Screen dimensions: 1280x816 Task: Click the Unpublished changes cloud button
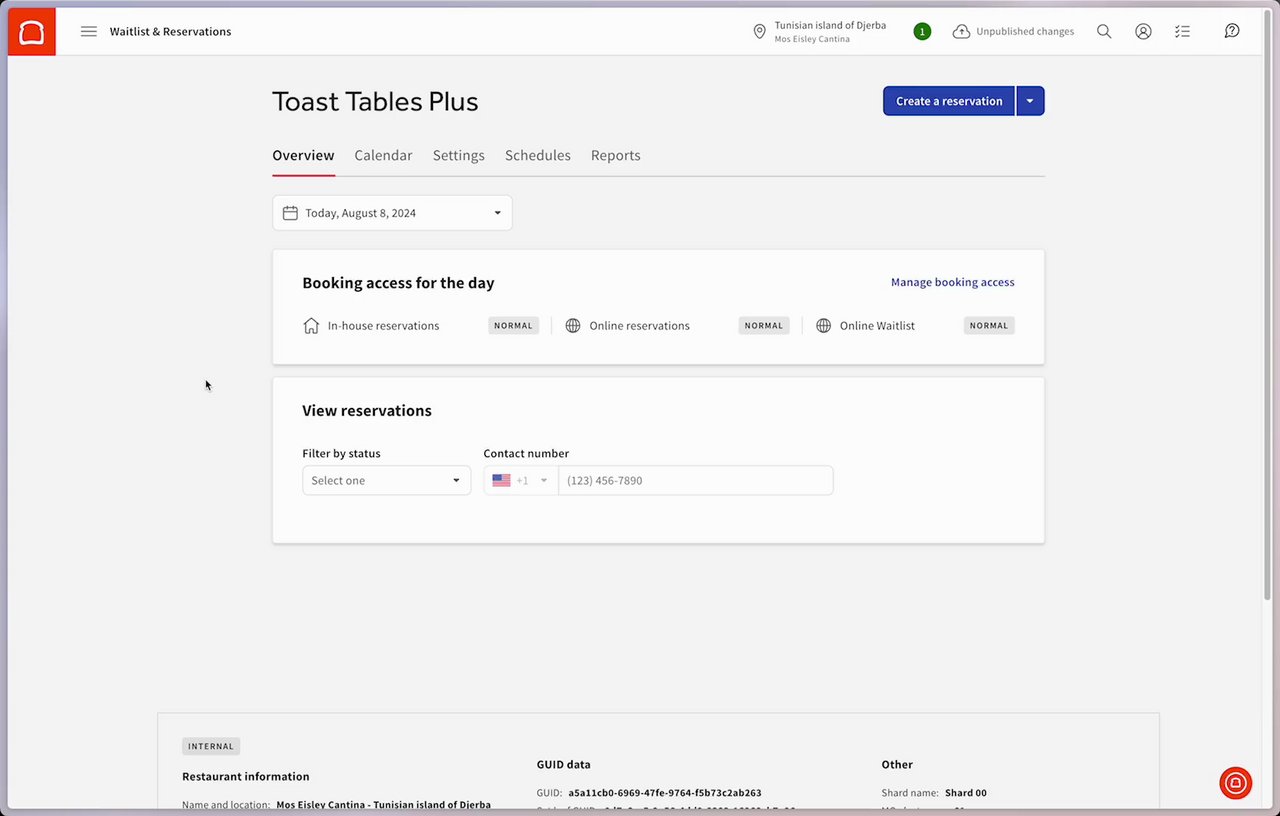[x=1013, y=32]
